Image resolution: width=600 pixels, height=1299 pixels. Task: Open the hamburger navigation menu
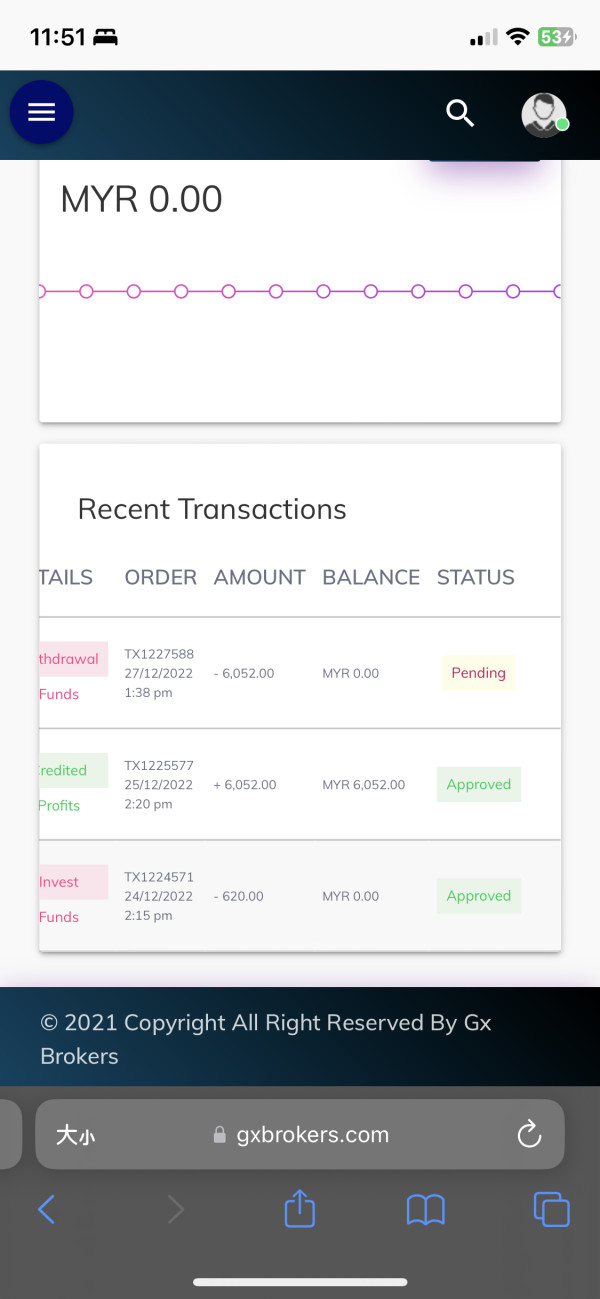(x=41, y=112)
